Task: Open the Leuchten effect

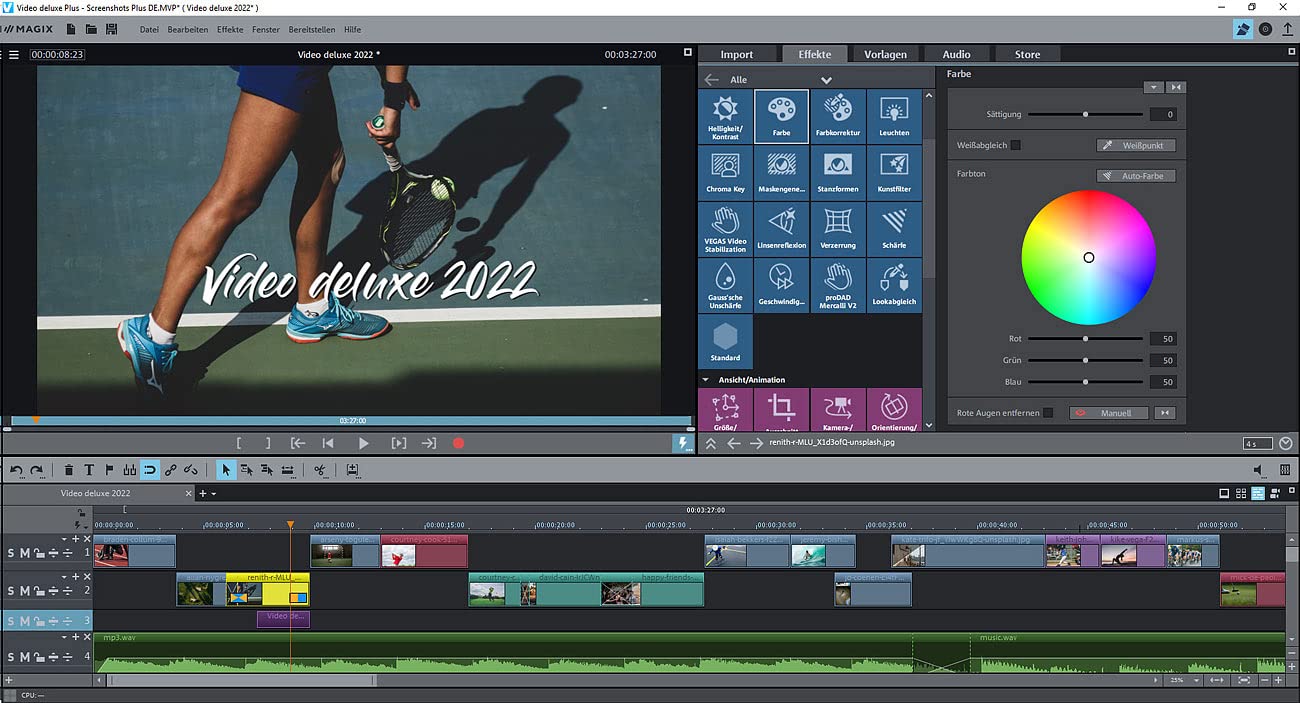Action: [894, 117]
